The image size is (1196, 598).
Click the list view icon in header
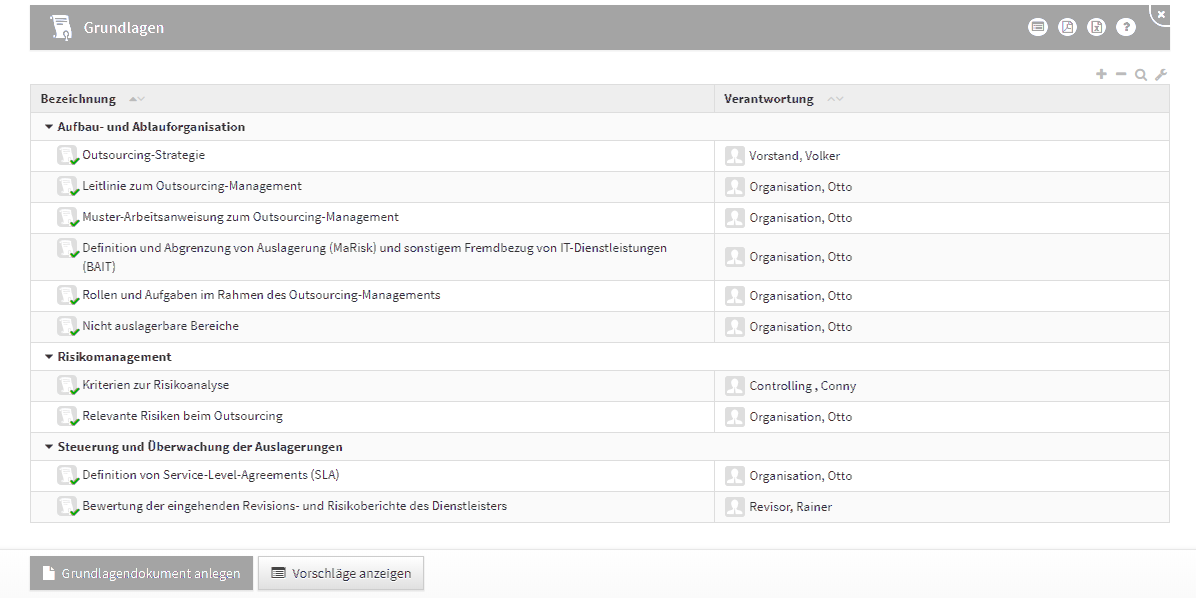point(1038,27)
